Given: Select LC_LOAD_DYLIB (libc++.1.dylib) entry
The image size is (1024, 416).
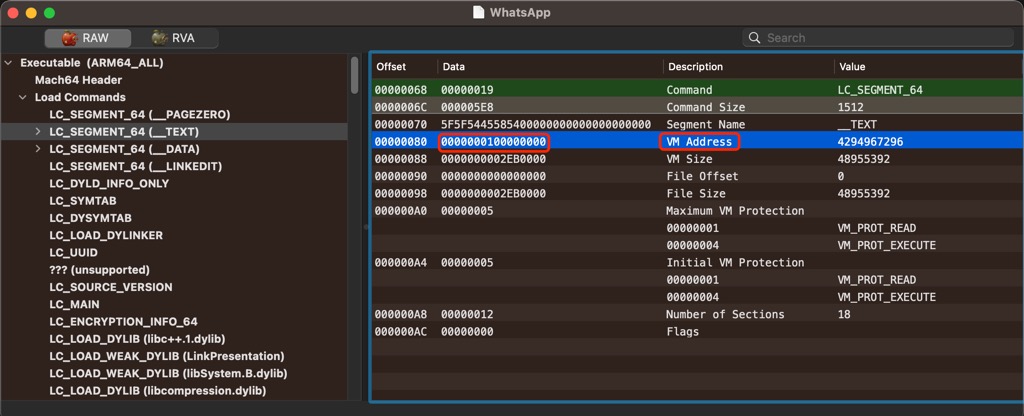Looking at the screenshot, I should coord(137,339).
